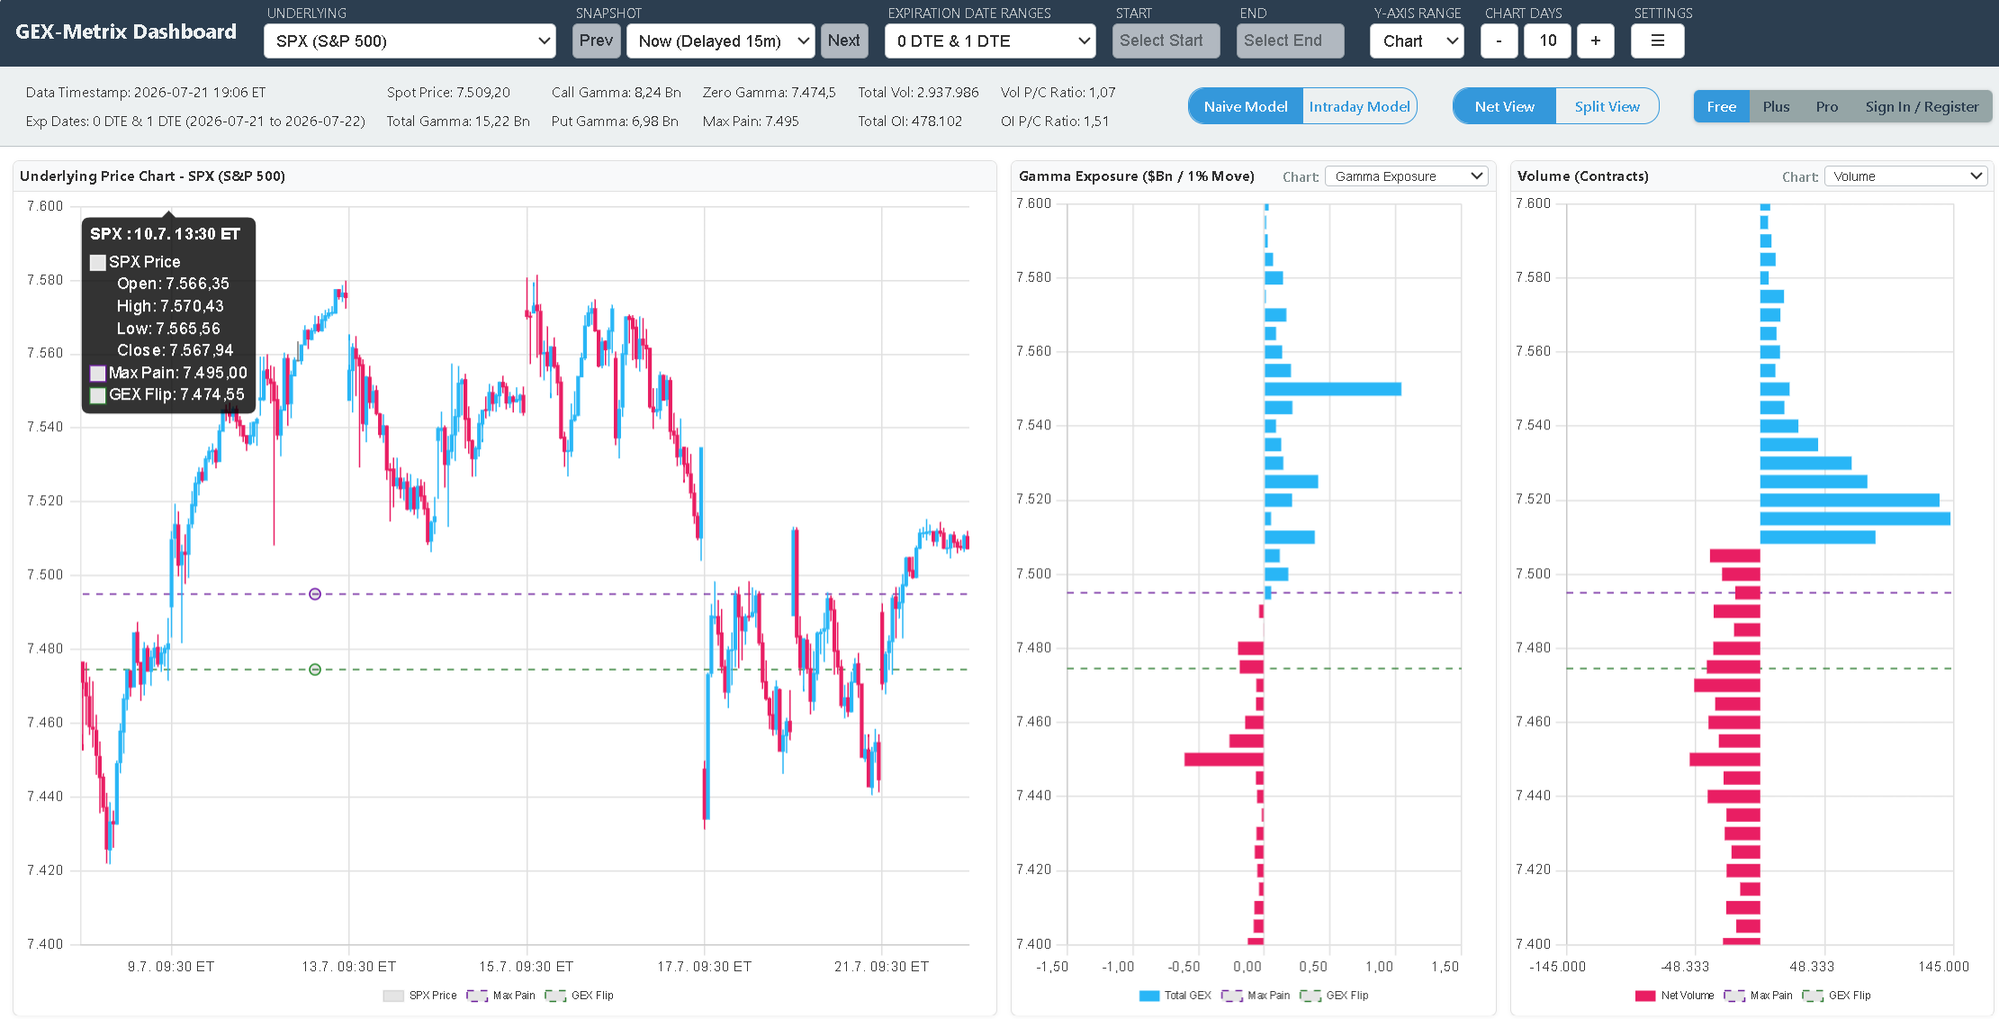Toggle GEX Flip legend in price chart
Screen dimensions: 1999x1019
579,995
